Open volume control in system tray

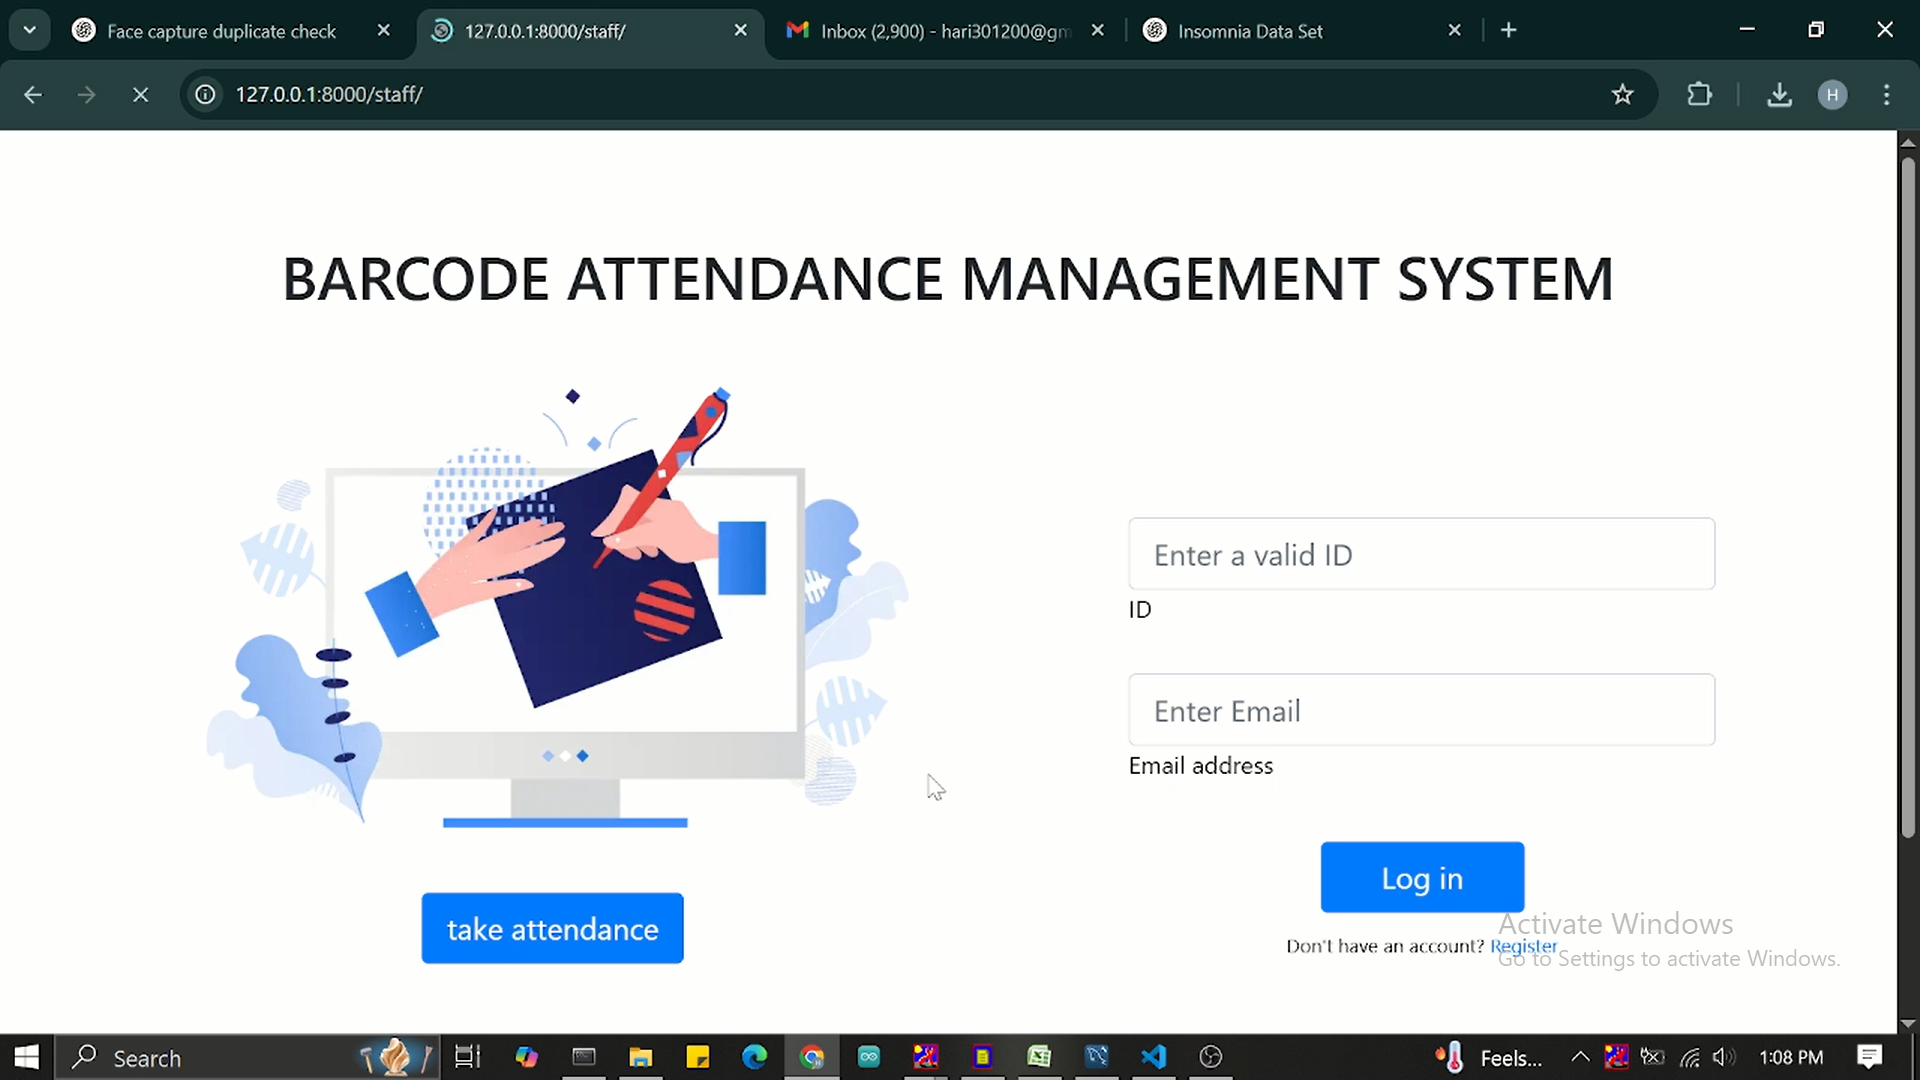click(1724, 1057)
